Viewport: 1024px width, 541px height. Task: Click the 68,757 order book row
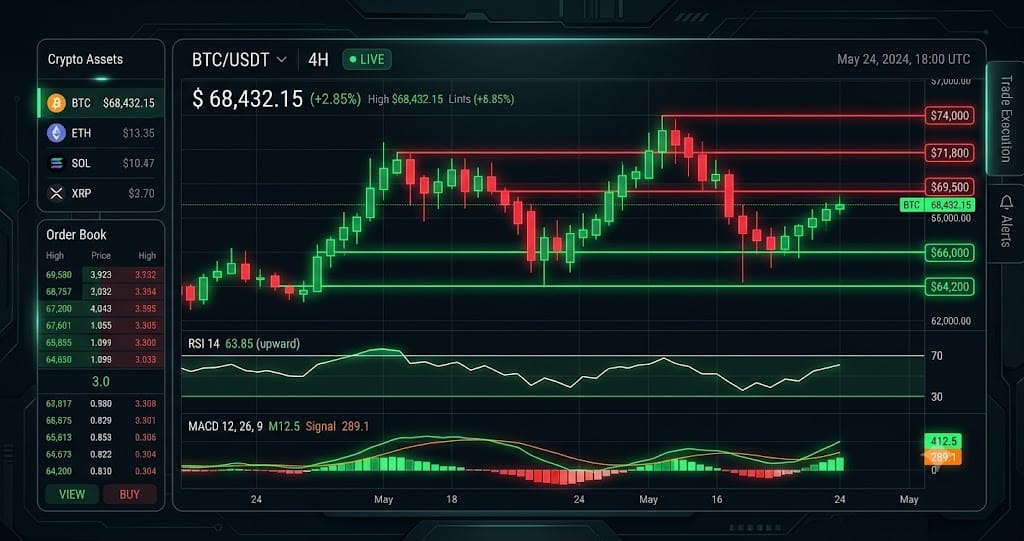click(101, 291)
